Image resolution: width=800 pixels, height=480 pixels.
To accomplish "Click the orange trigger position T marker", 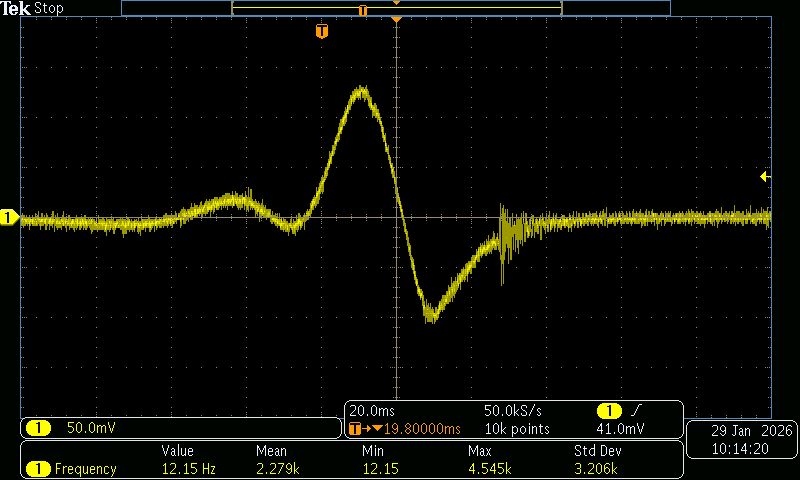I will (321, 31).
